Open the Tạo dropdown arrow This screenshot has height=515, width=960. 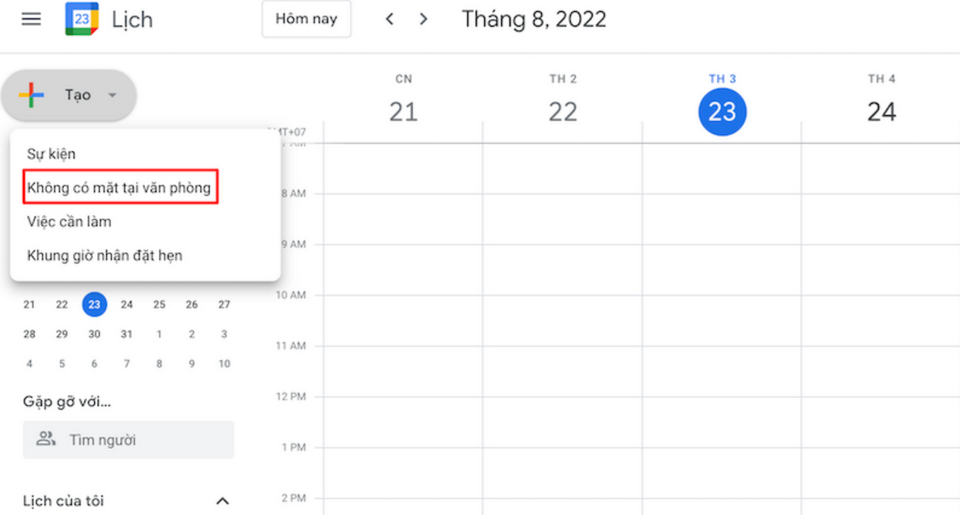pyautogui.click(x=112, y=96)
